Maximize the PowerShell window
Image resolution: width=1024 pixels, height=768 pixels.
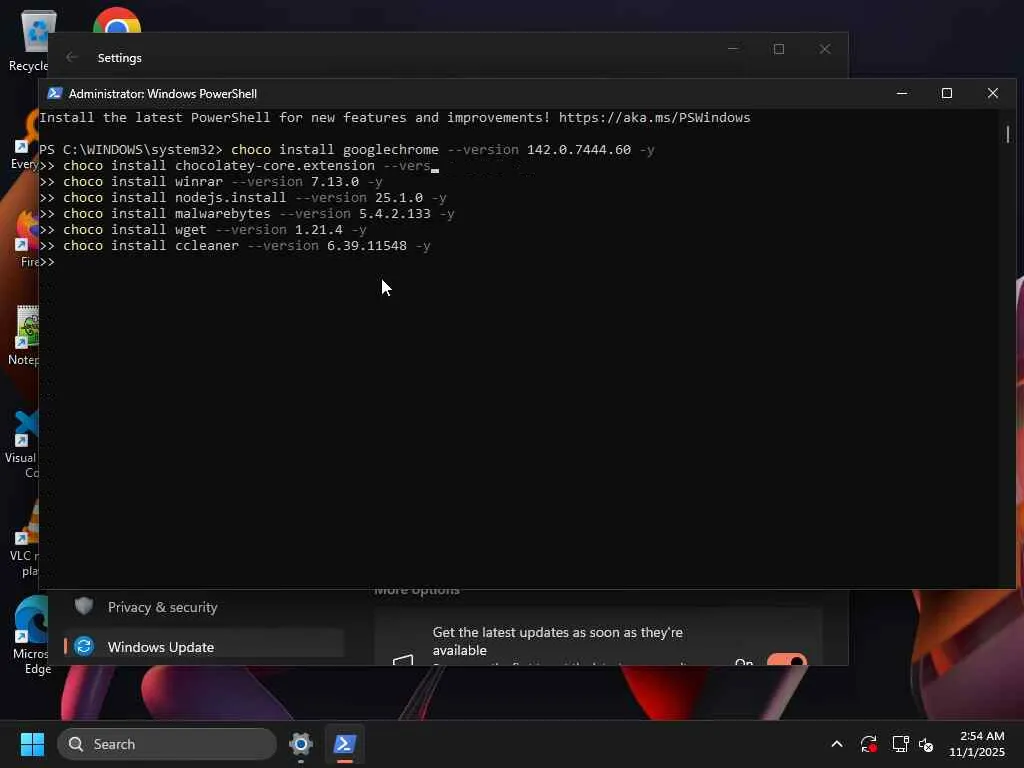click(946, 93)
